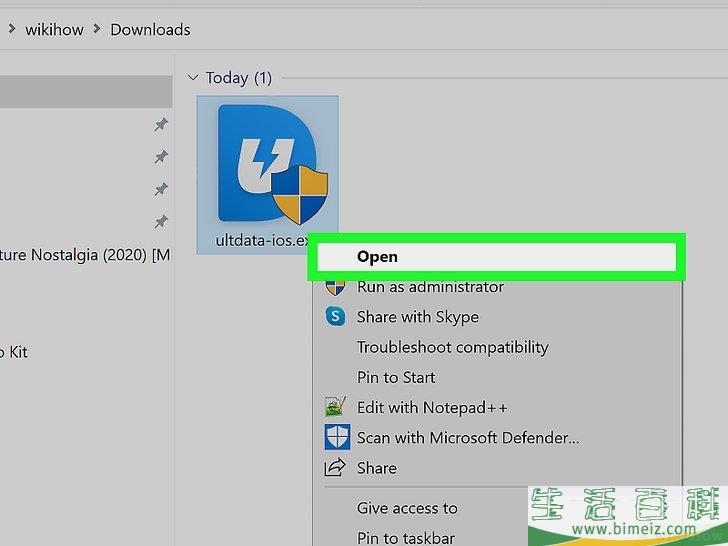Open the sidebar item ending in Kit
This screenshot has height=546, width=728.
pyautogui.click(x=14, y=352)
